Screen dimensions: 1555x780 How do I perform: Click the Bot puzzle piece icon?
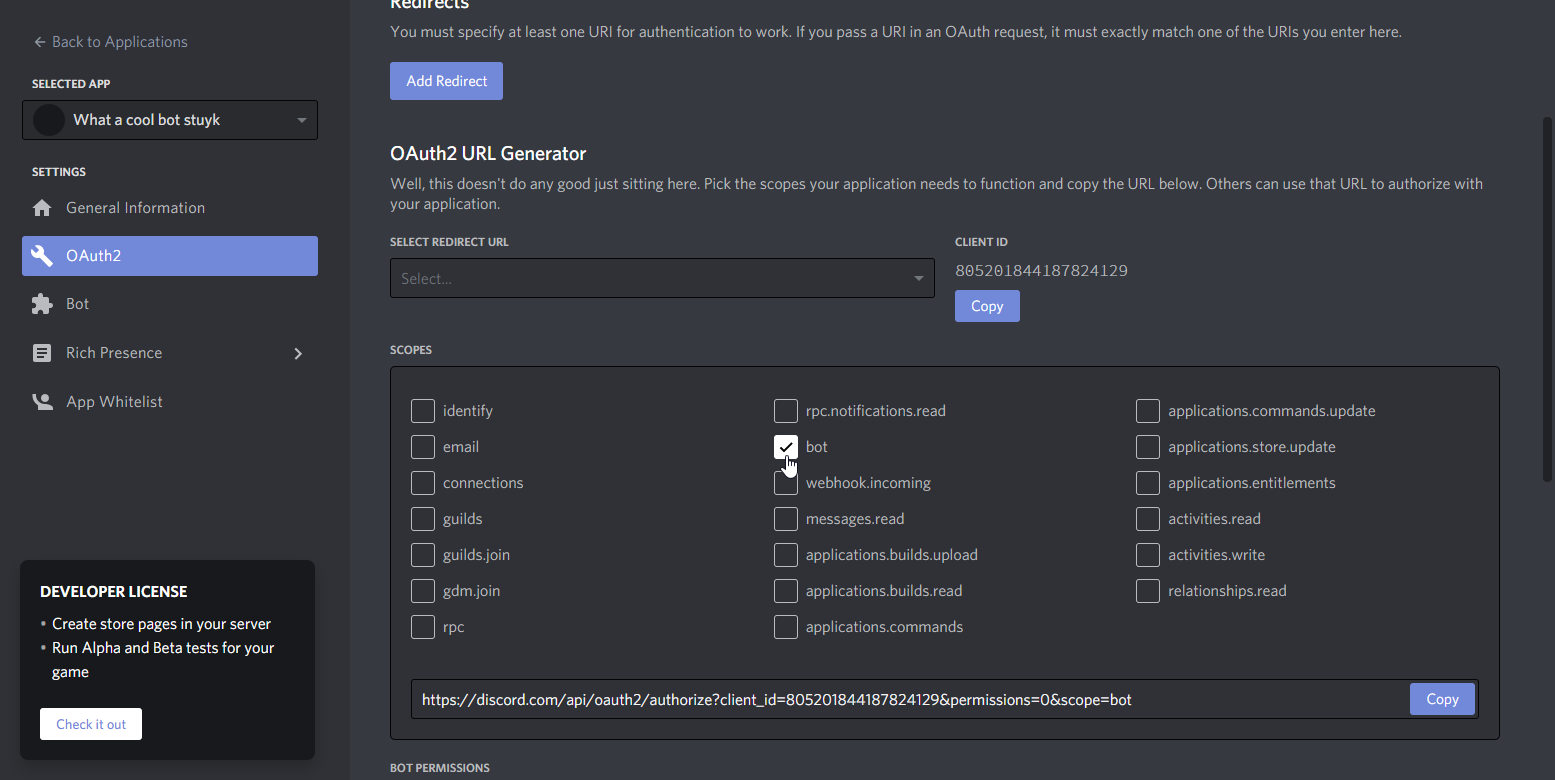[x=42, y=304]
